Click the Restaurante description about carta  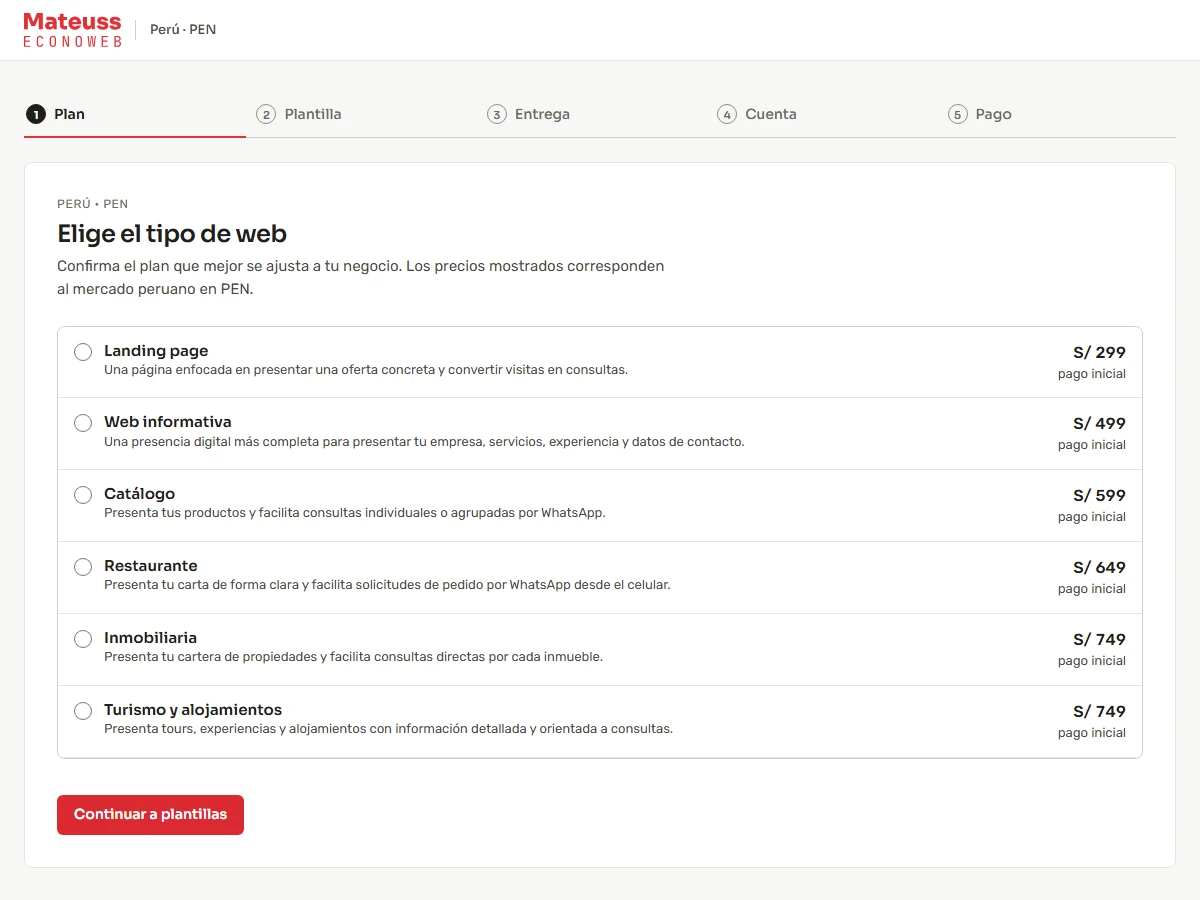point(387,586)
